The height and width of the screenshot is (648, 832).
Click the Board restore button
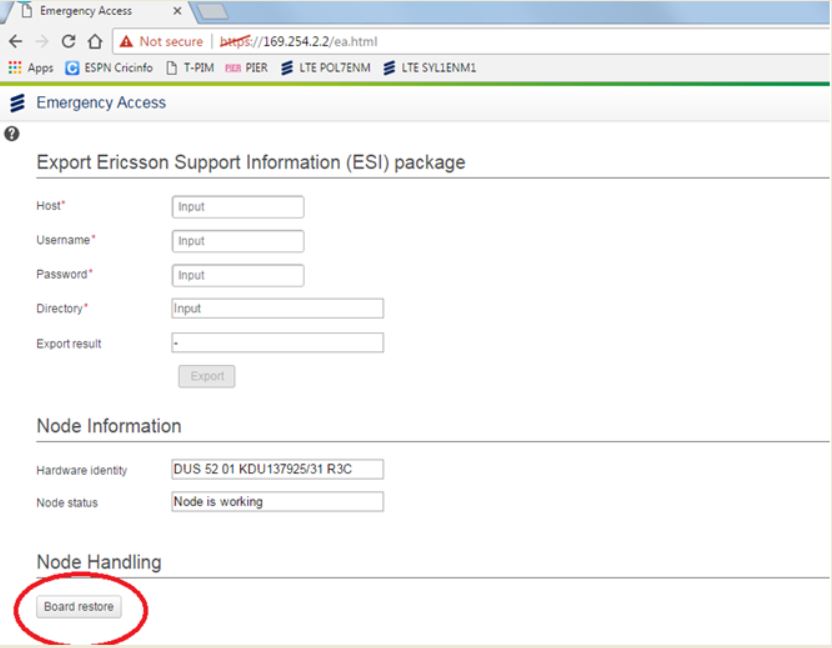pos(79,607)
